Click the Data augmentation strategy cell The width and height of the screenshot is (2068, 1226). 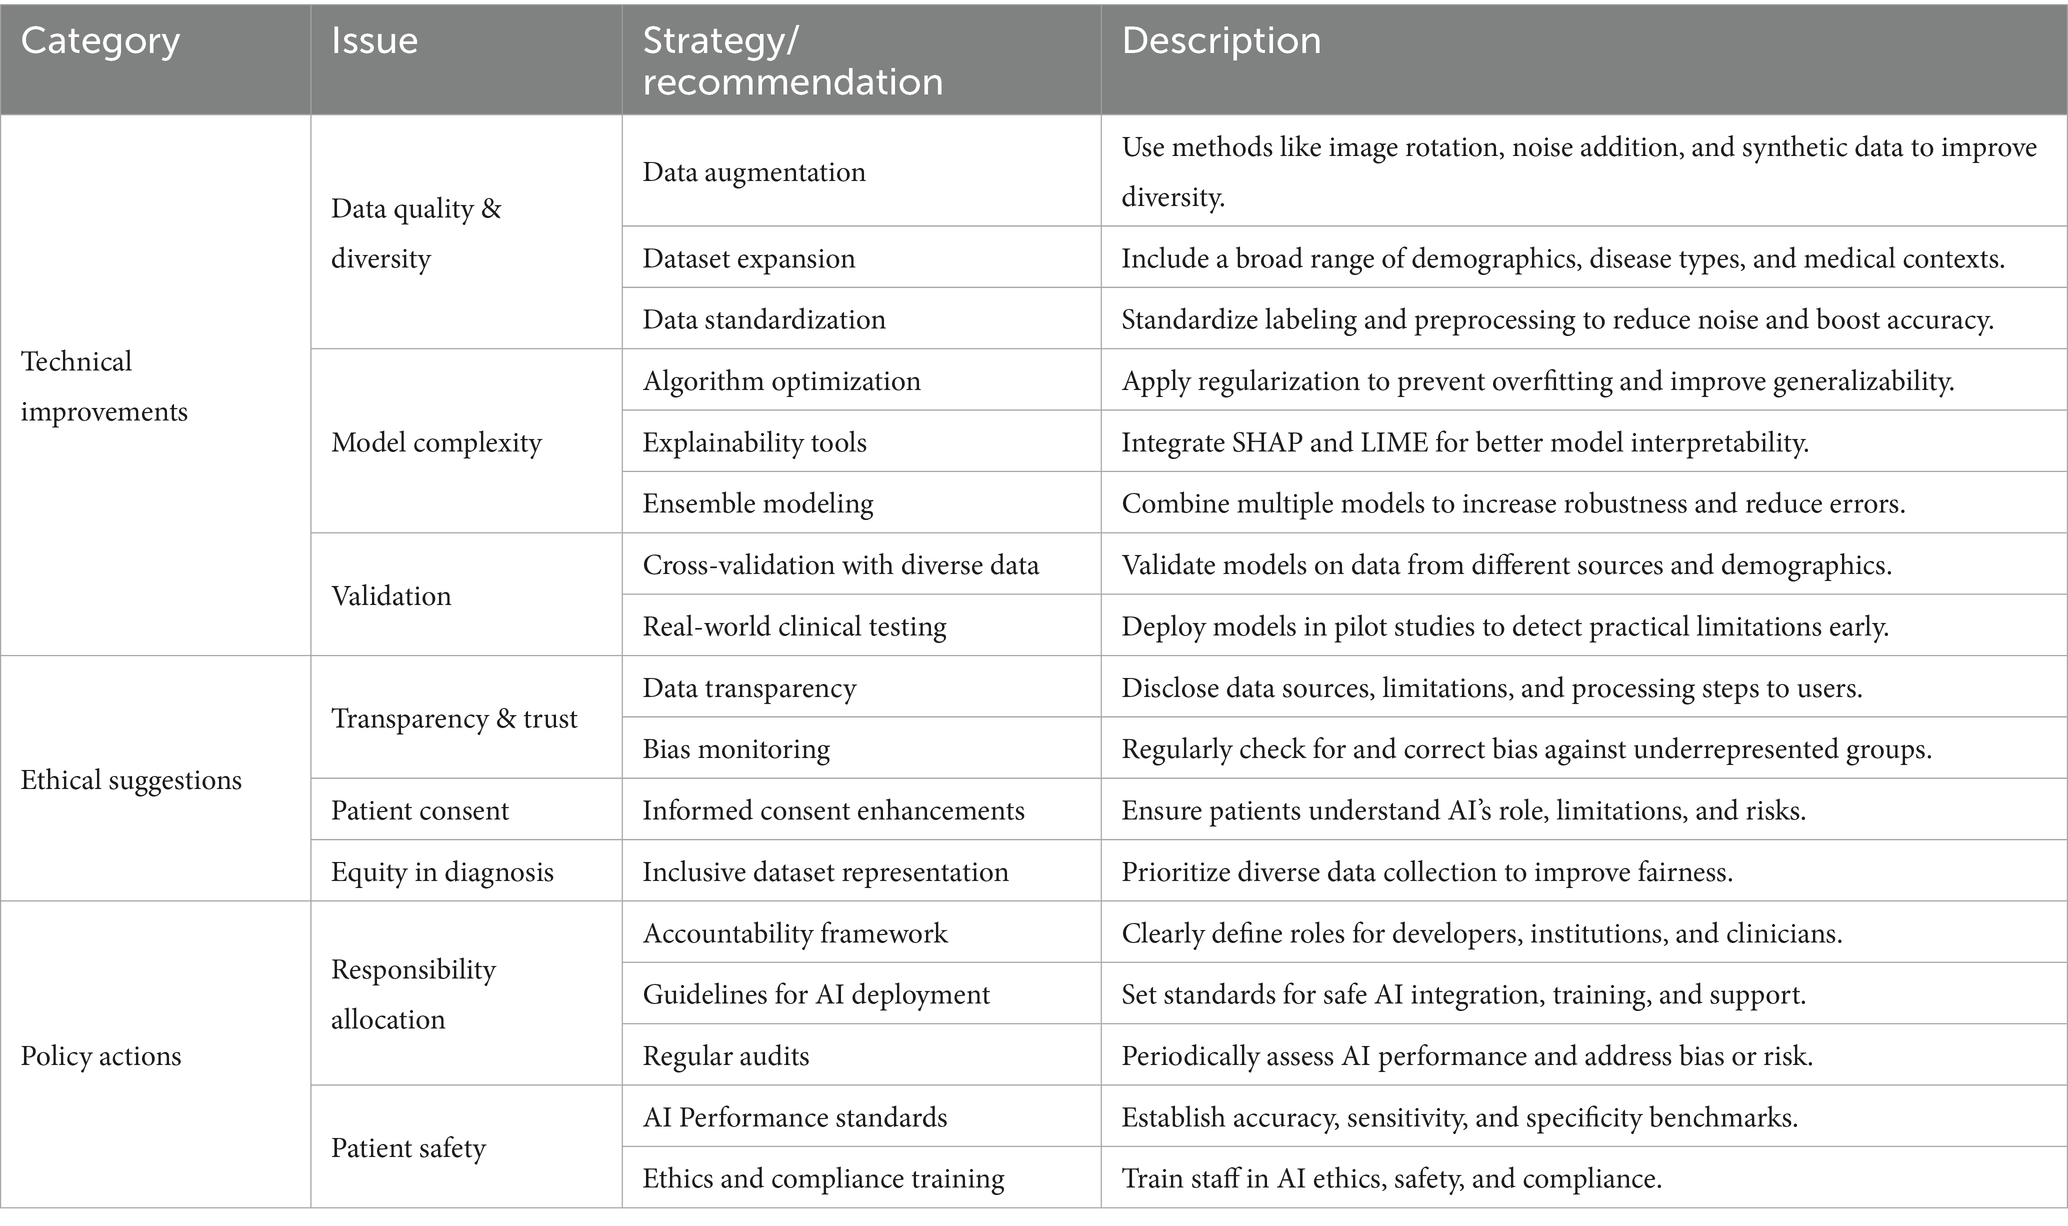[x=754, y=172]
